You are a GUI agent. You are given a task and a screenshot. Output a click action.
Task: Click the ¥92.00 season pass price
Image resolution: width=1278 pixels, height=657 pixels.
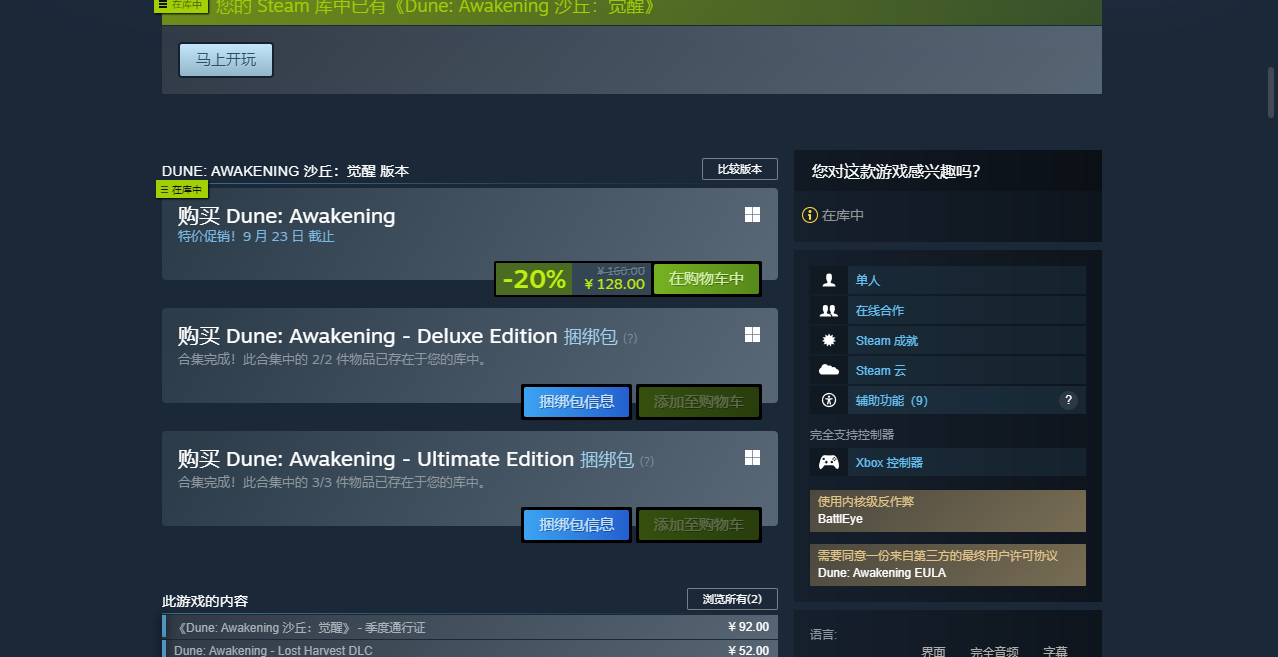click(x=749, y=627)
